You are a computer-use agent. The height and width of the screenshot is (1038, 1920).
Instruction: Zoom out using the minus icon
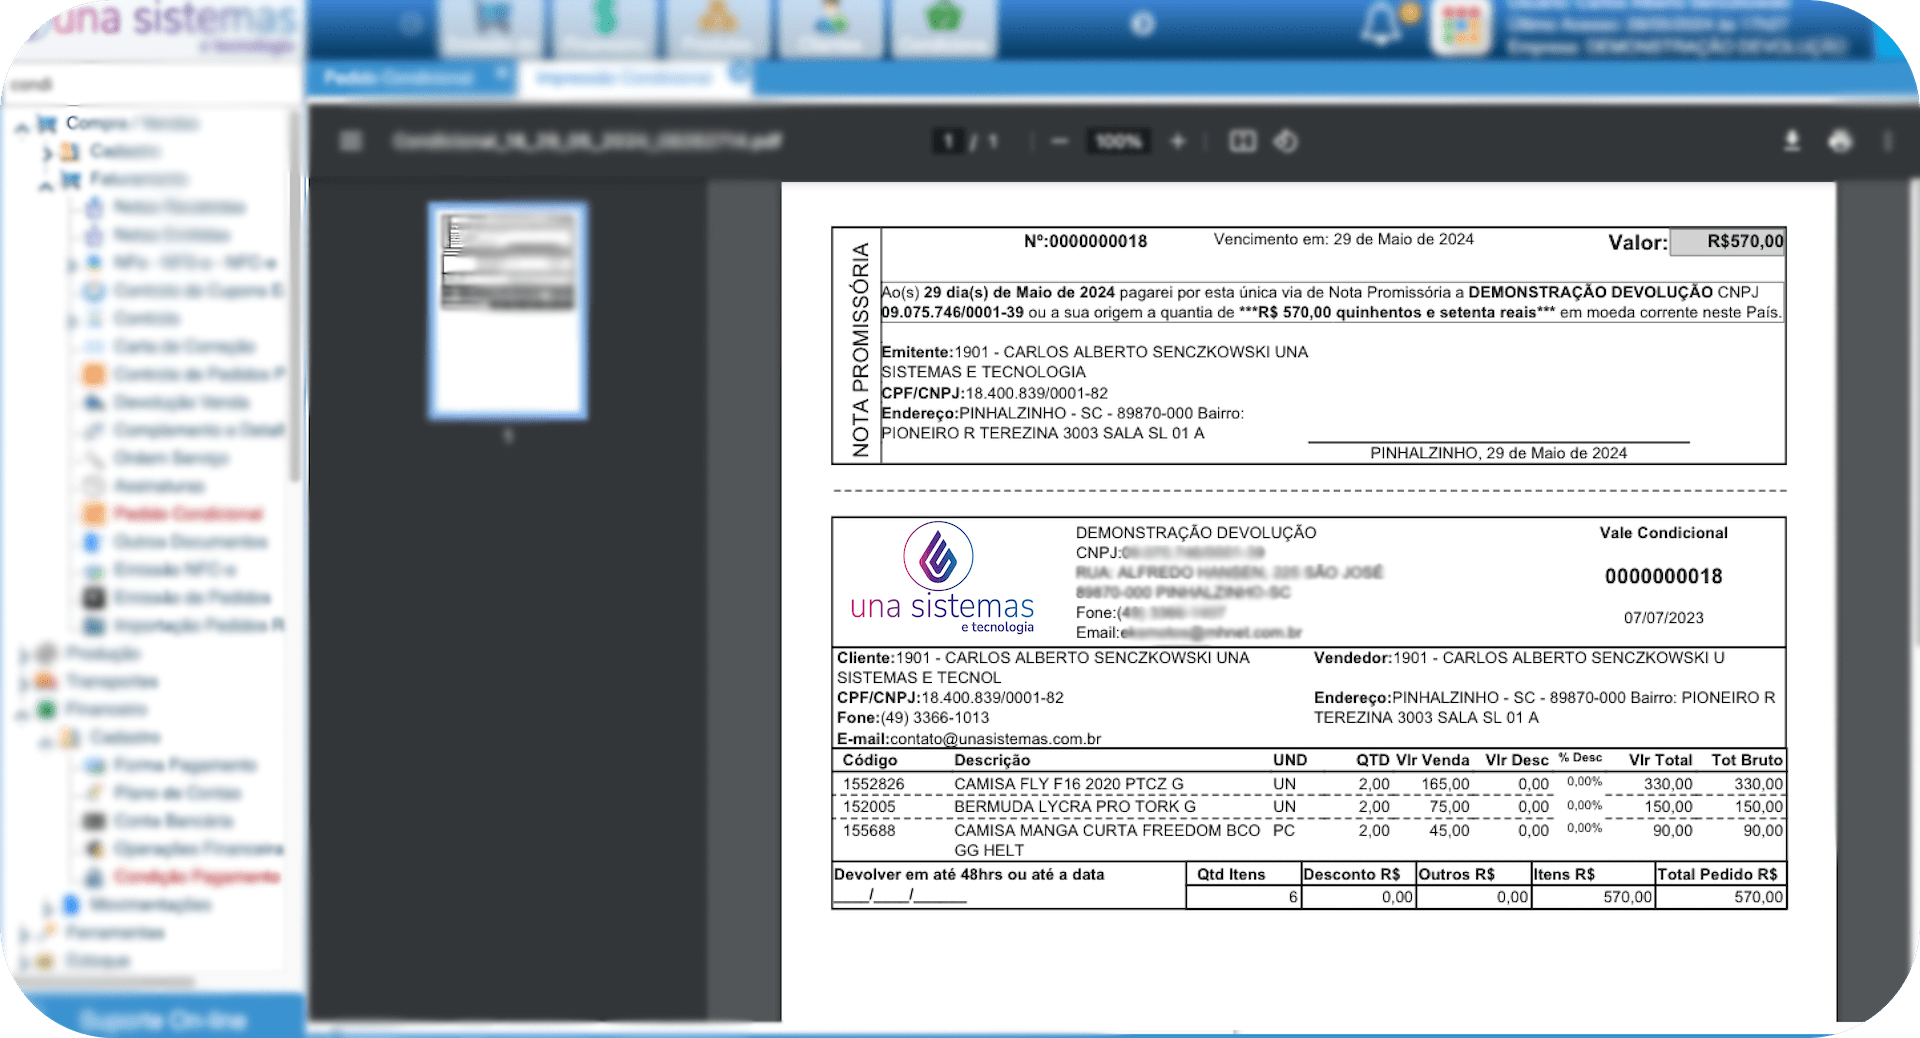pos(1059,141)
